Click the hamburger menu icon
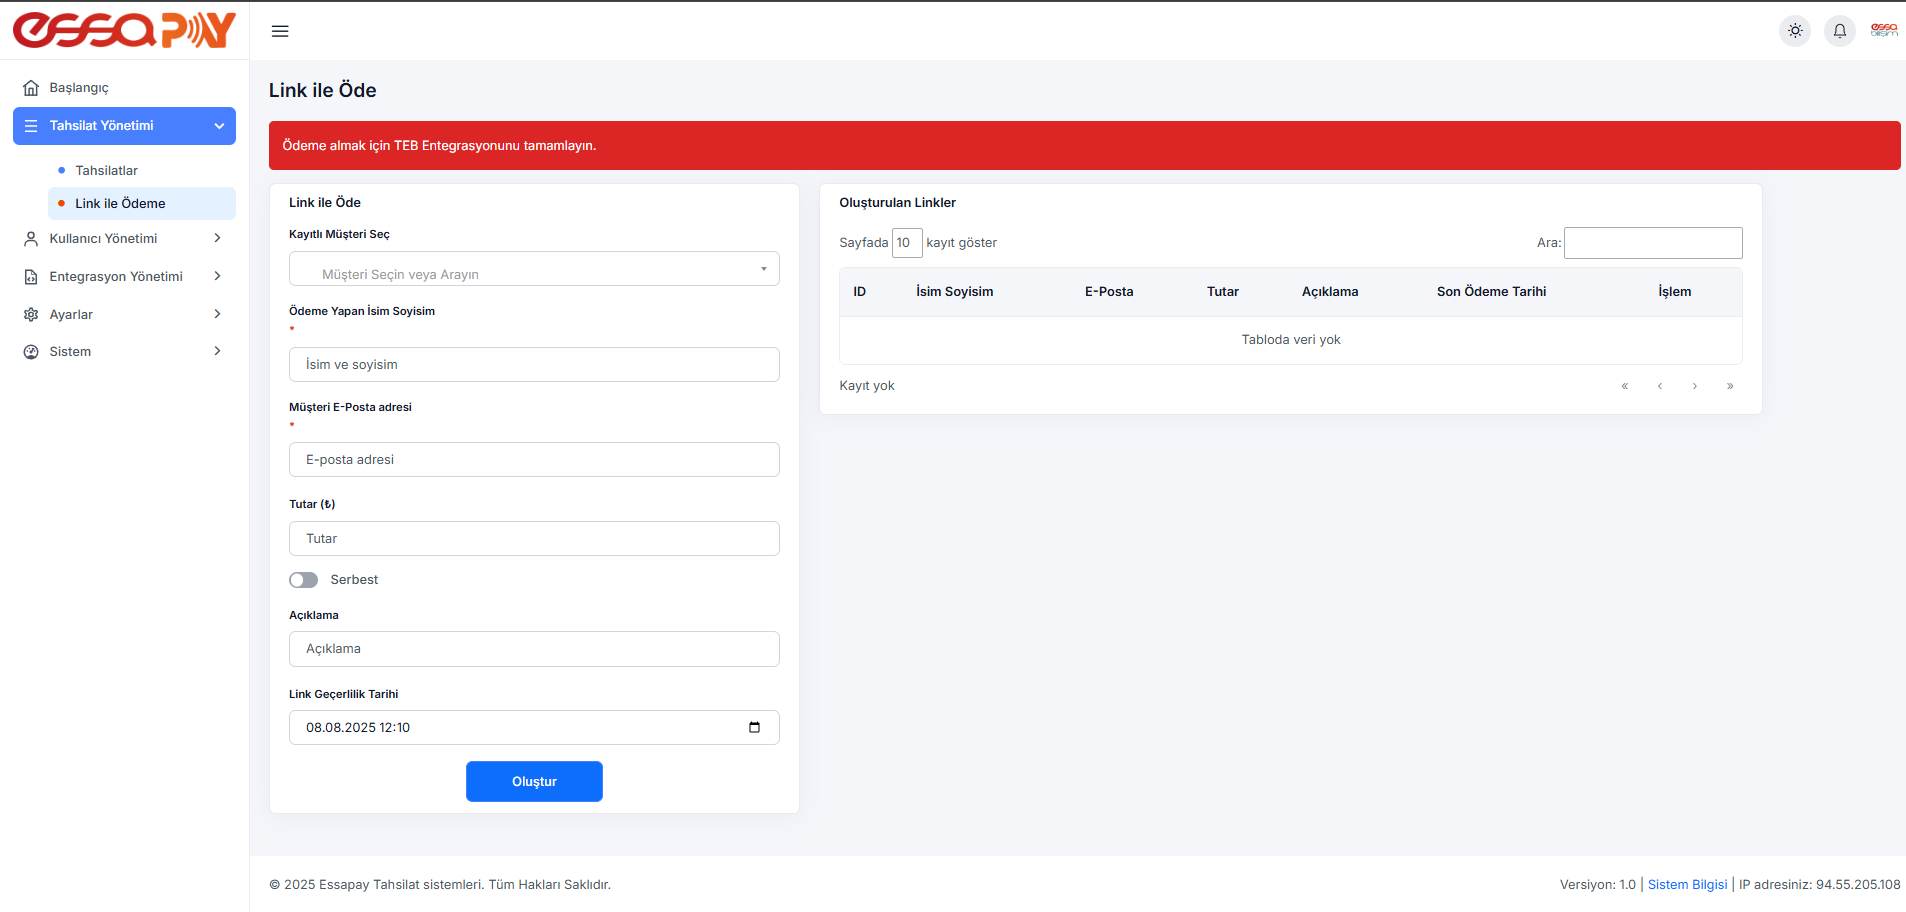Screen dimensions: 1906x912 coord(280,31)
